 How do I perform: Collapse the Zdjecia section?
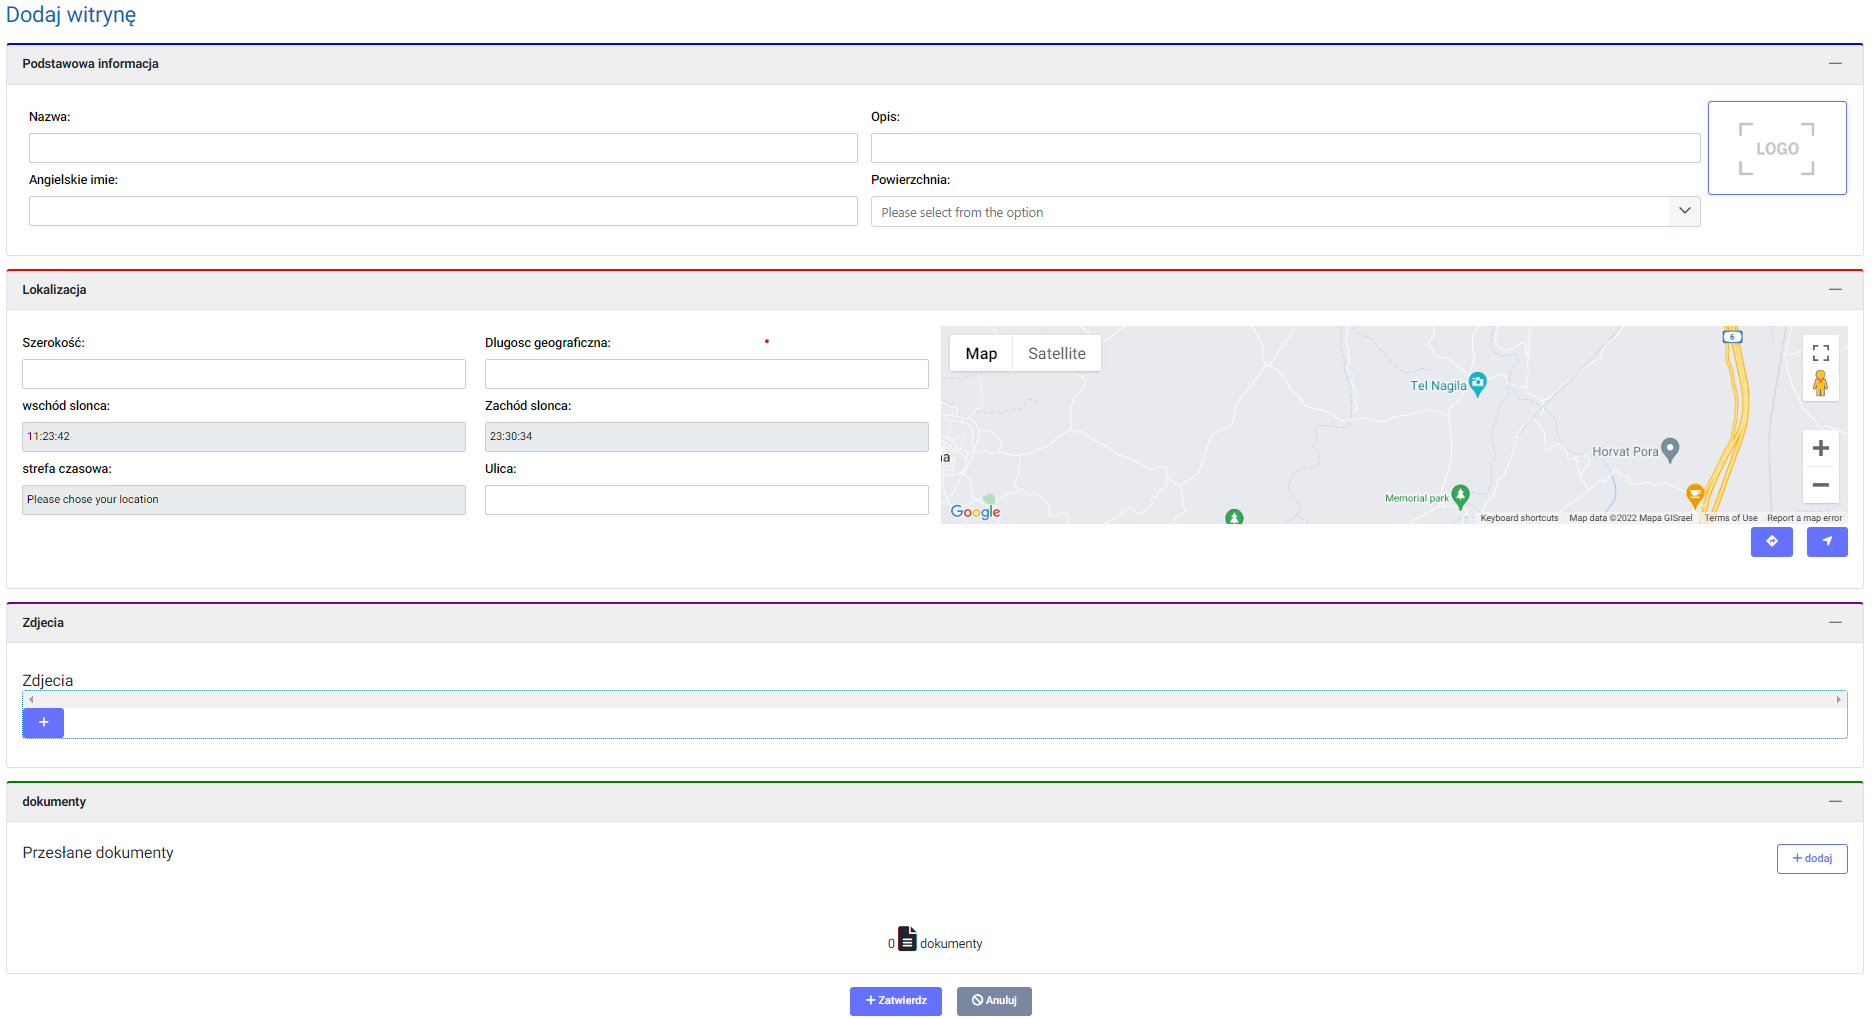click(x=1835, y=622)
